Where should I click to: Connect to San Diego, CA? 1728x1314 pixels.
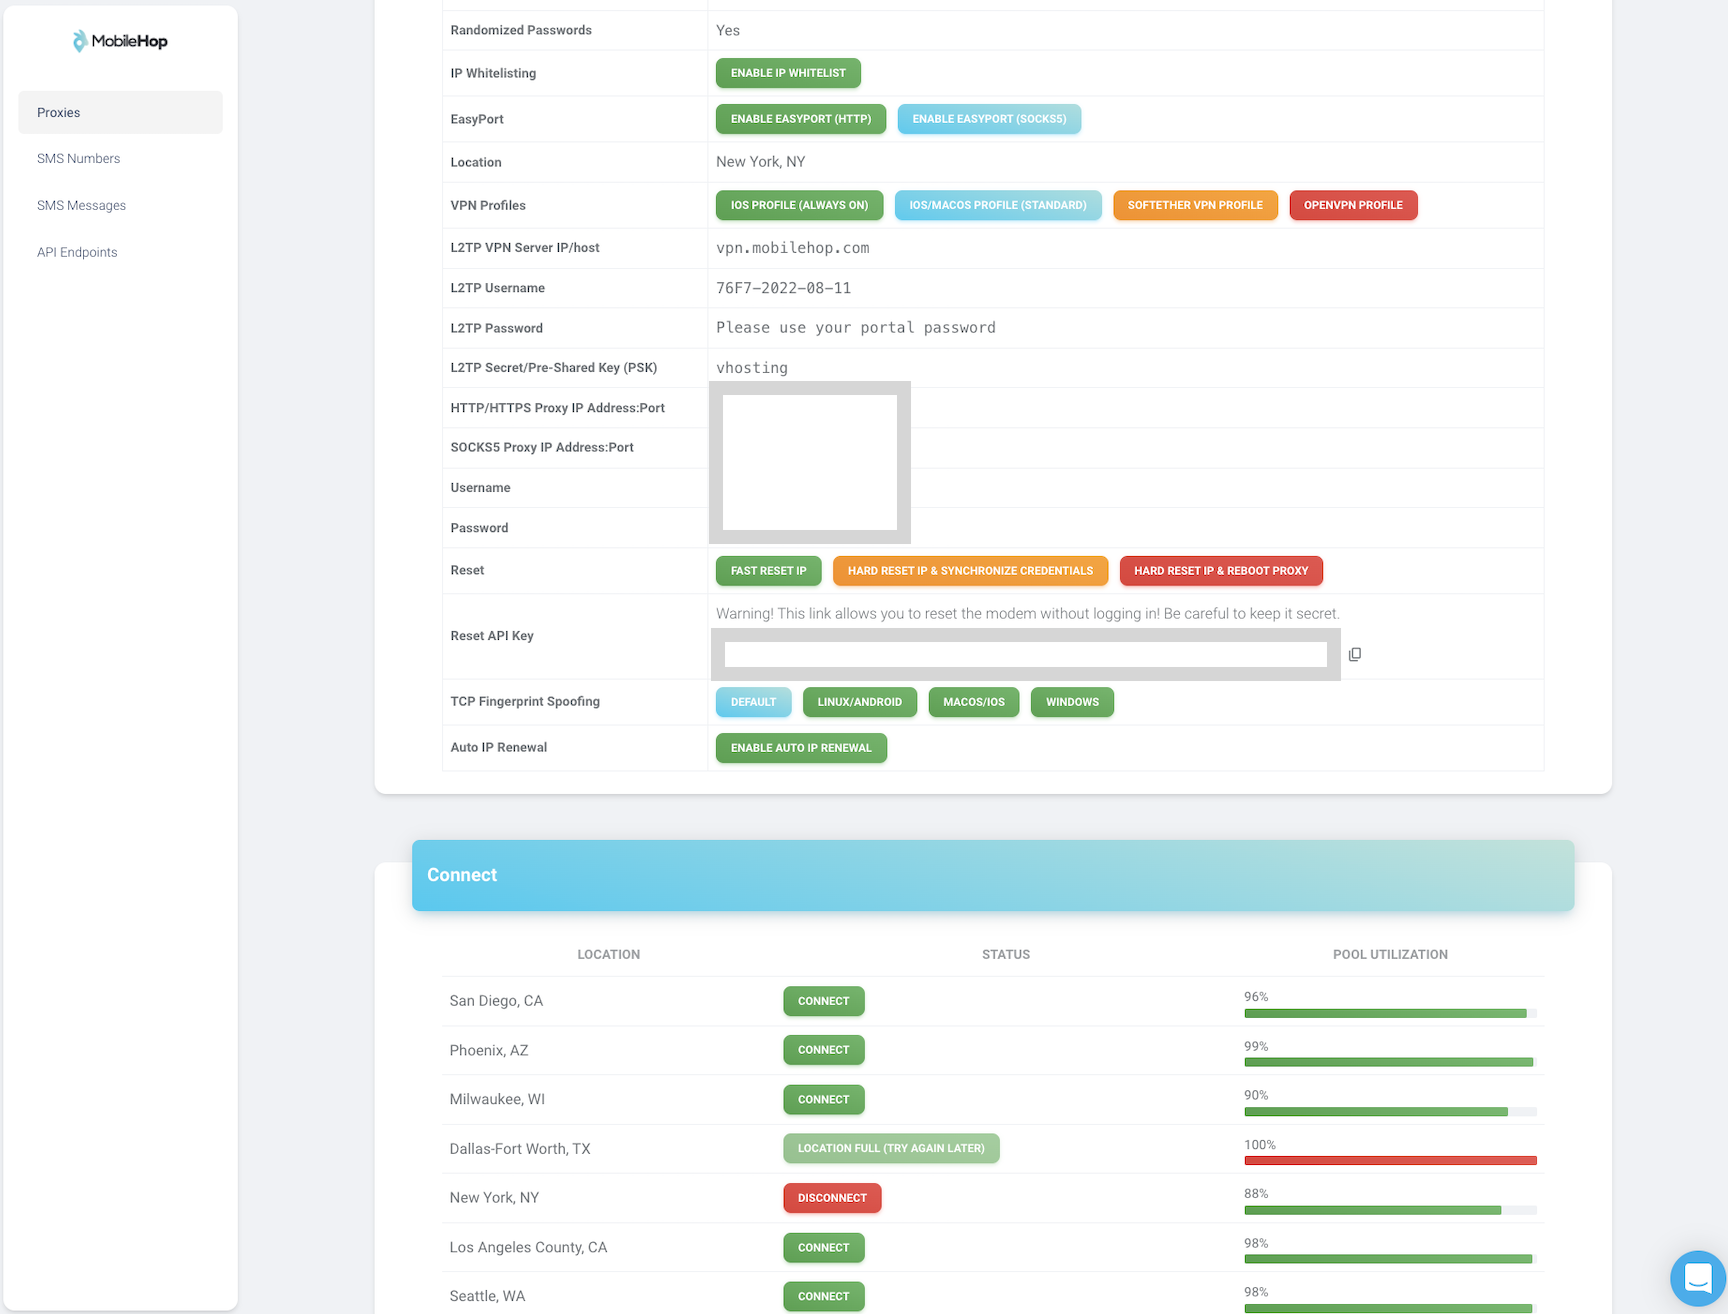click(x=823, y=1001)
